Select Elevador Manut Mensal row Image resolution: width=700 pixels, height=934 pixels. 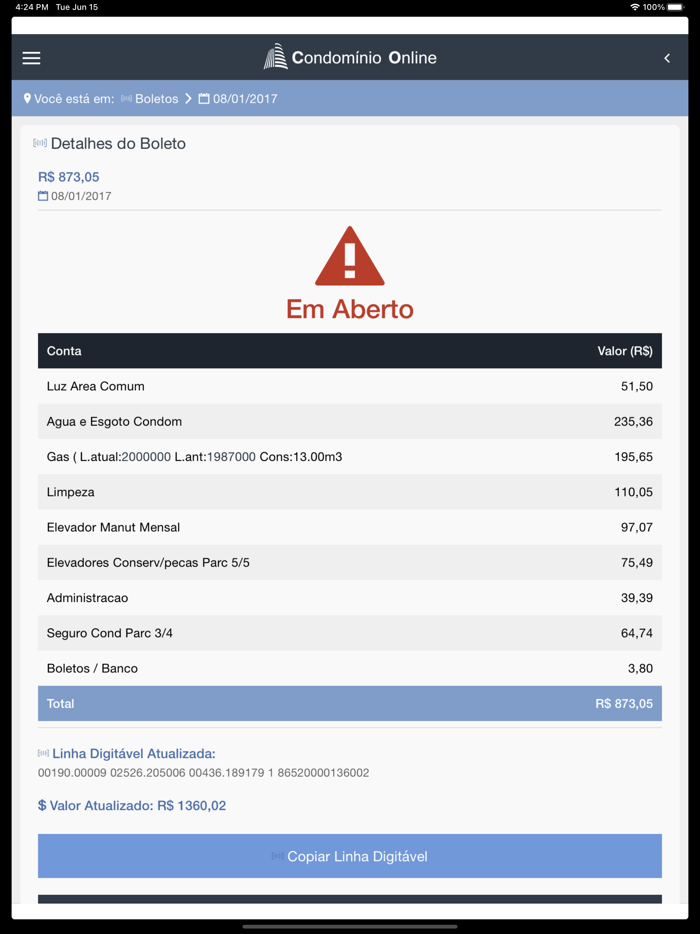pos(350,527)
